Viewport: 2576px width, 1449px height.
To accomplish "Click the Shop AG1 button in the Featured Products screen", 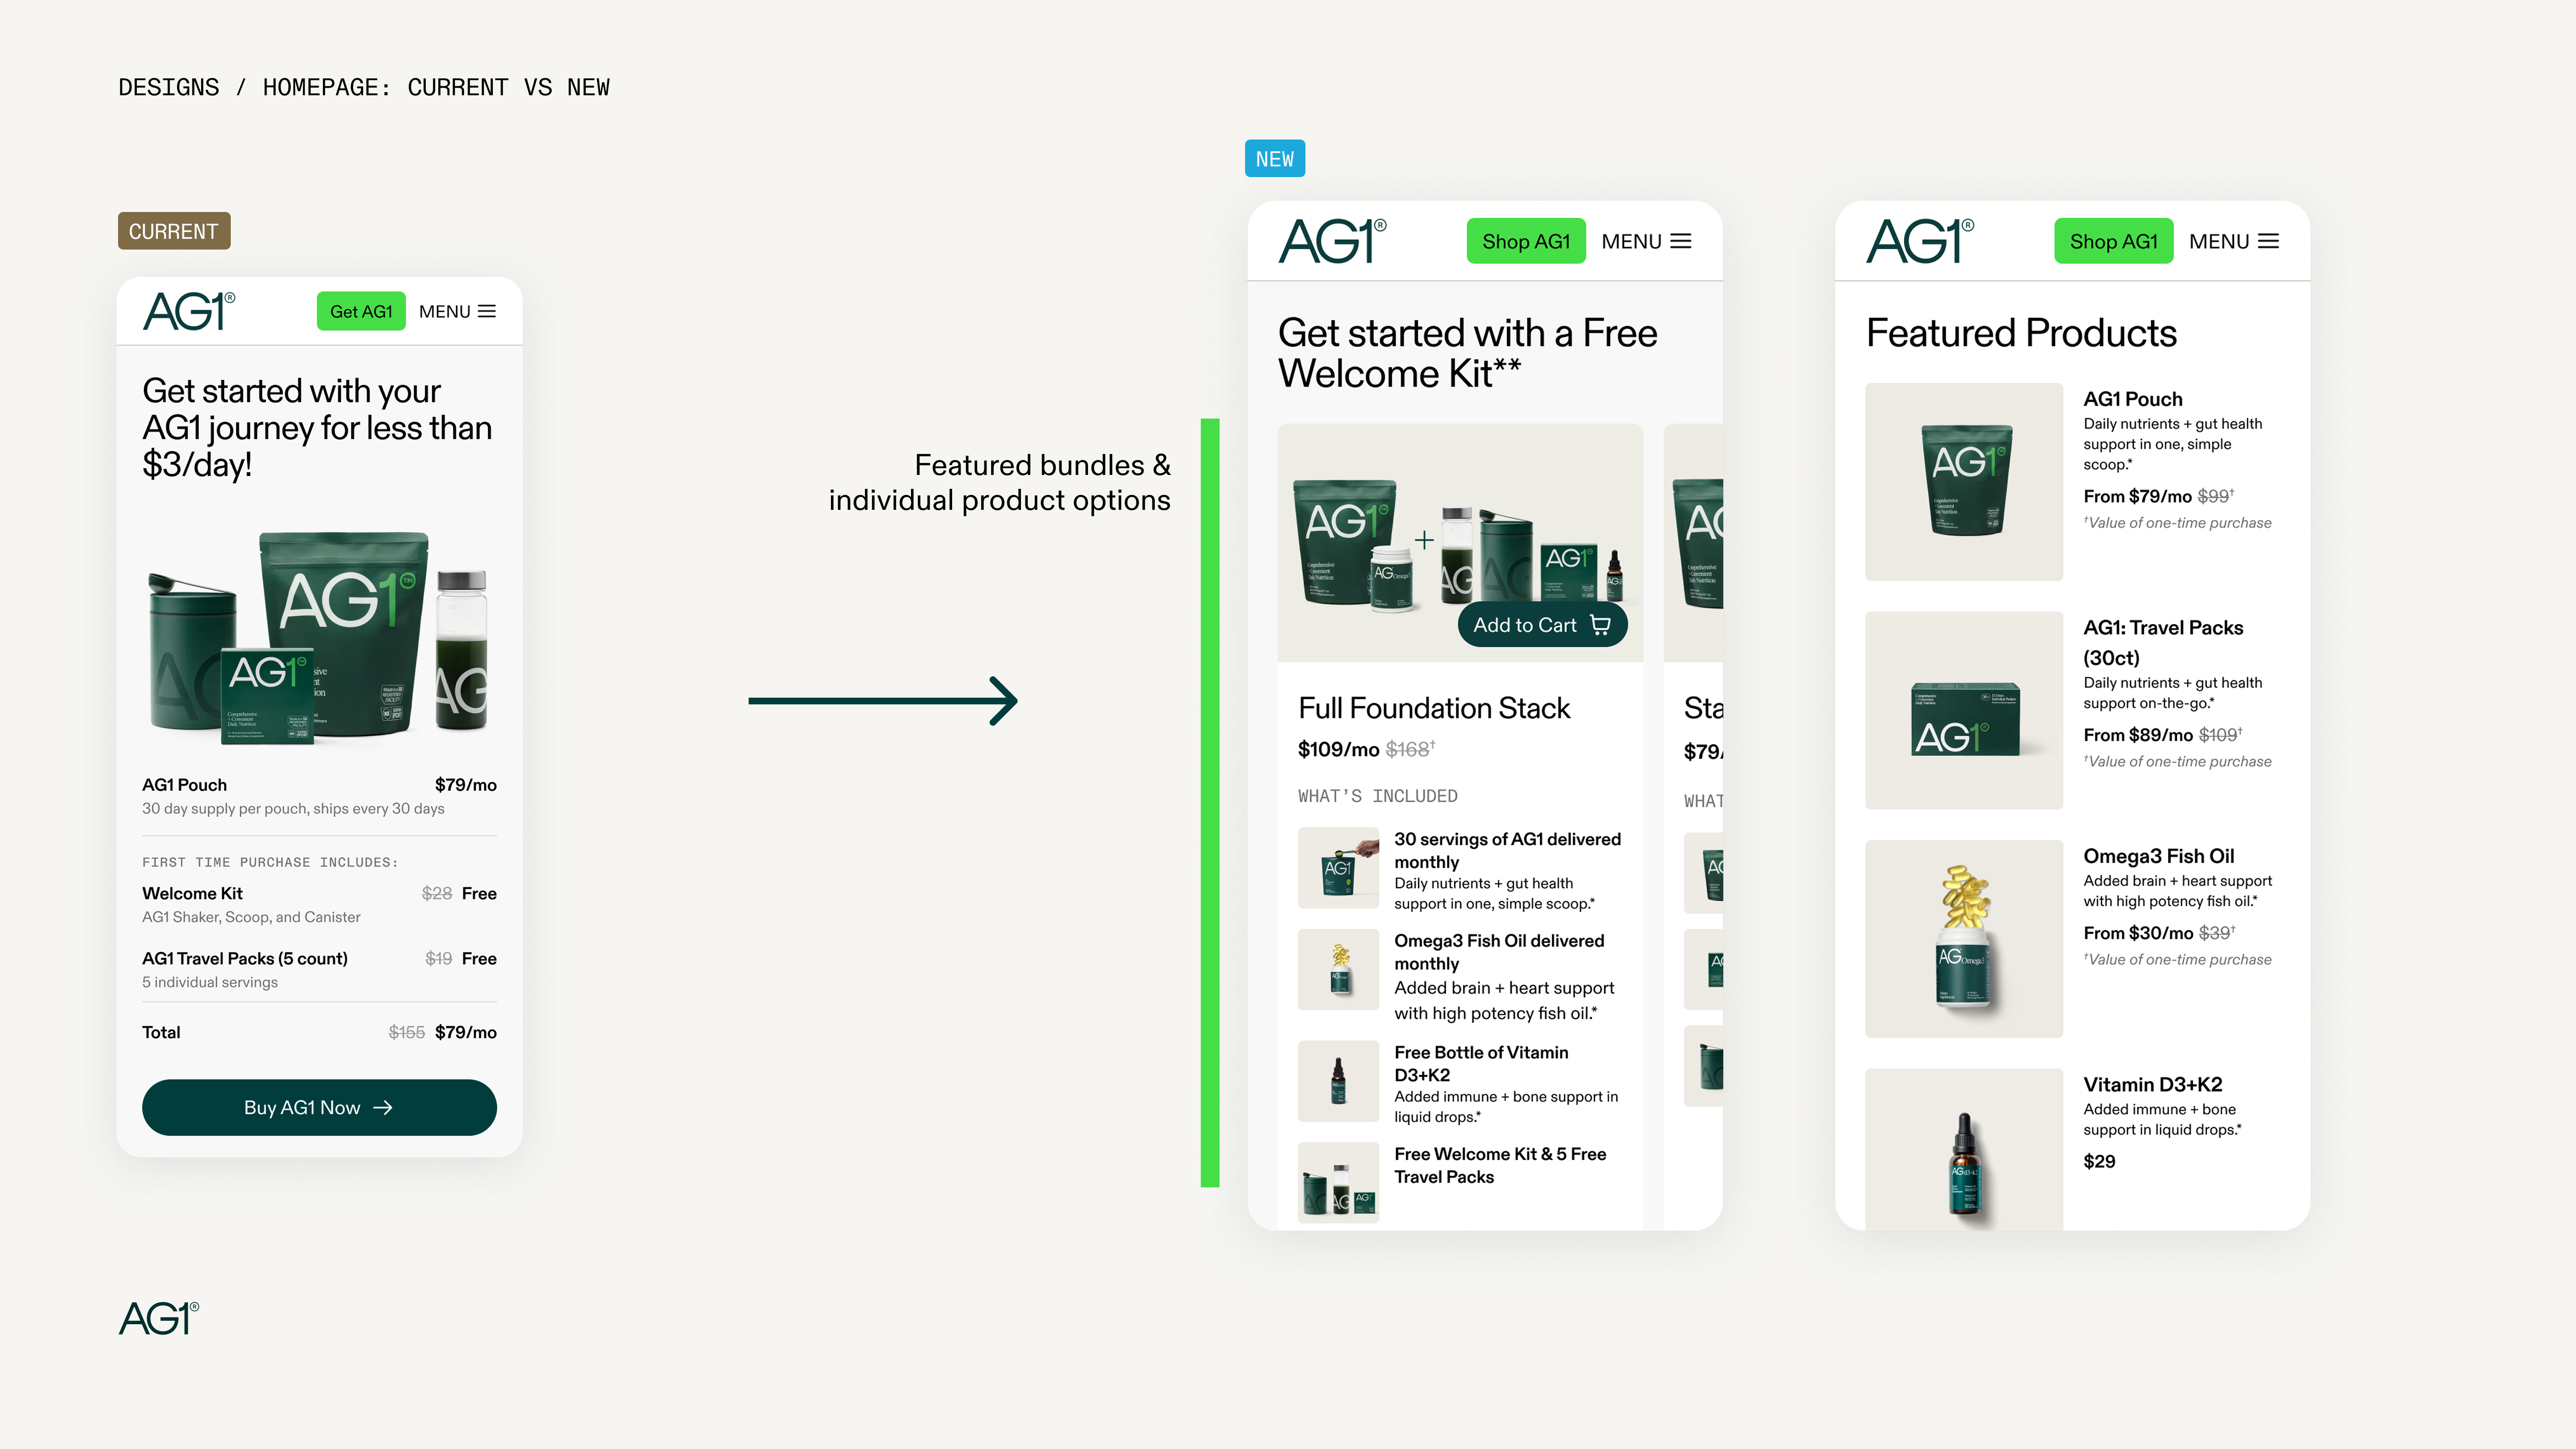I will [x=2113, y=241].
